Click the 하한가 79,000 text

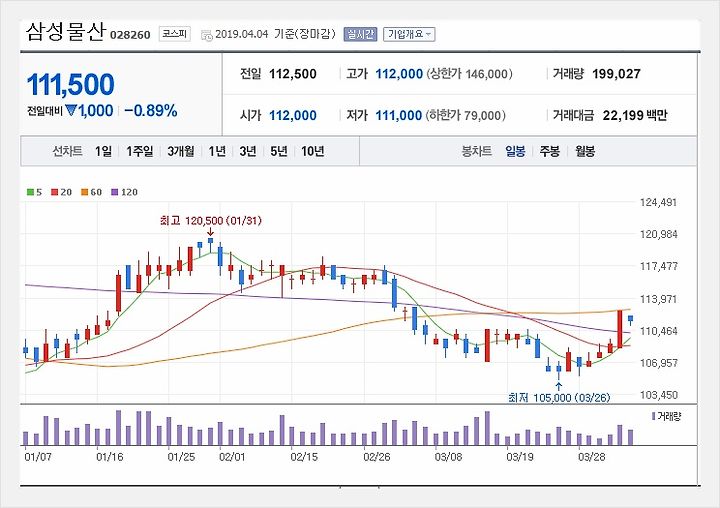[466, 115]
